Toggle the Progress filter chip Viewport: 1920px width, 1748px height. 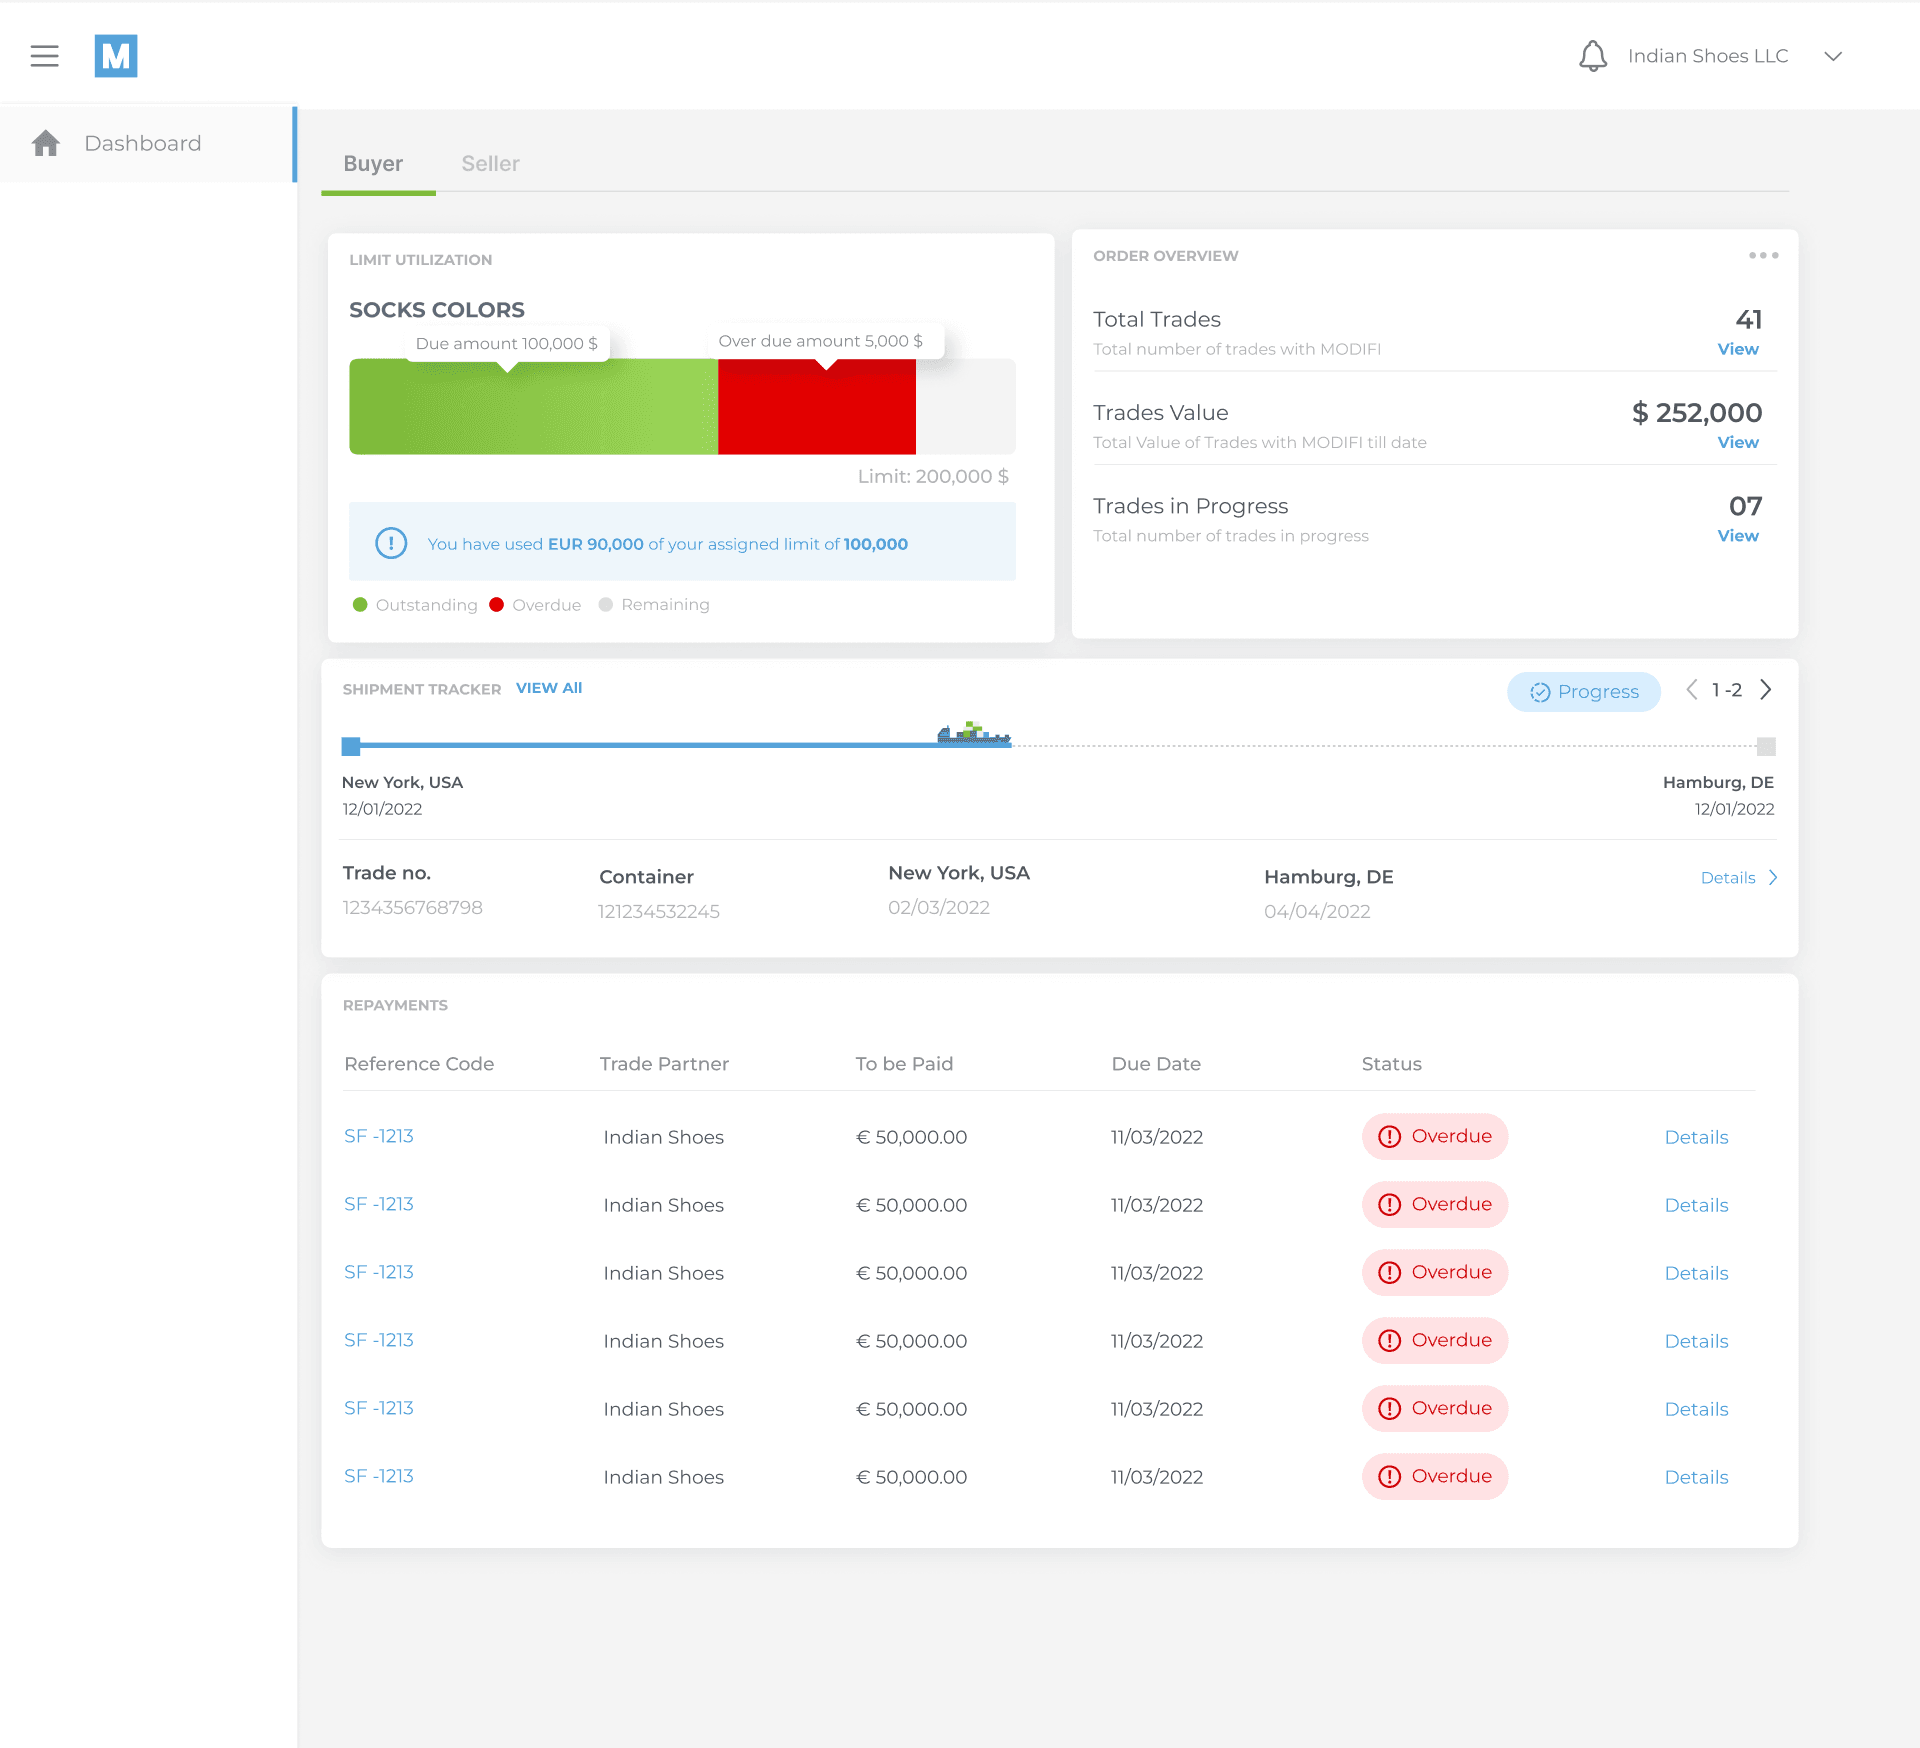tap(1583, 691)
